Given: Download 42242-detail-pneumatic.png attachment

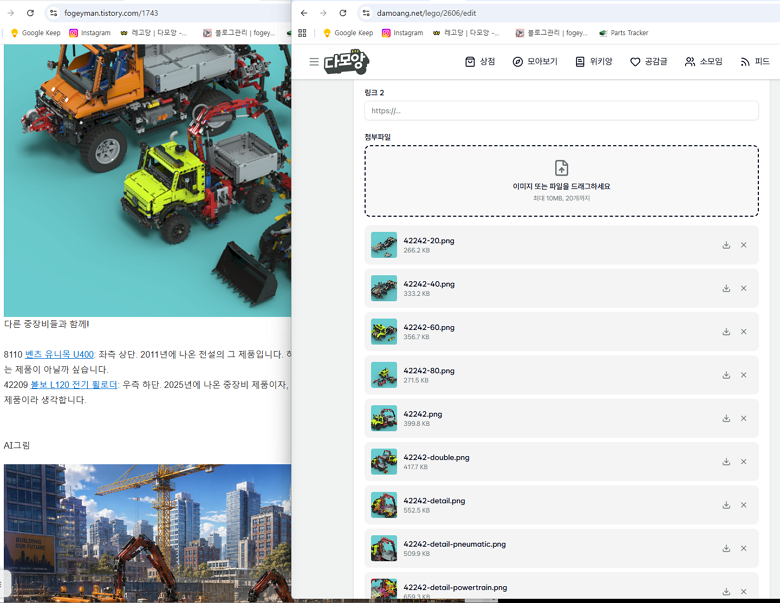Looking at the screenshot, I should [x=726, y=548].
